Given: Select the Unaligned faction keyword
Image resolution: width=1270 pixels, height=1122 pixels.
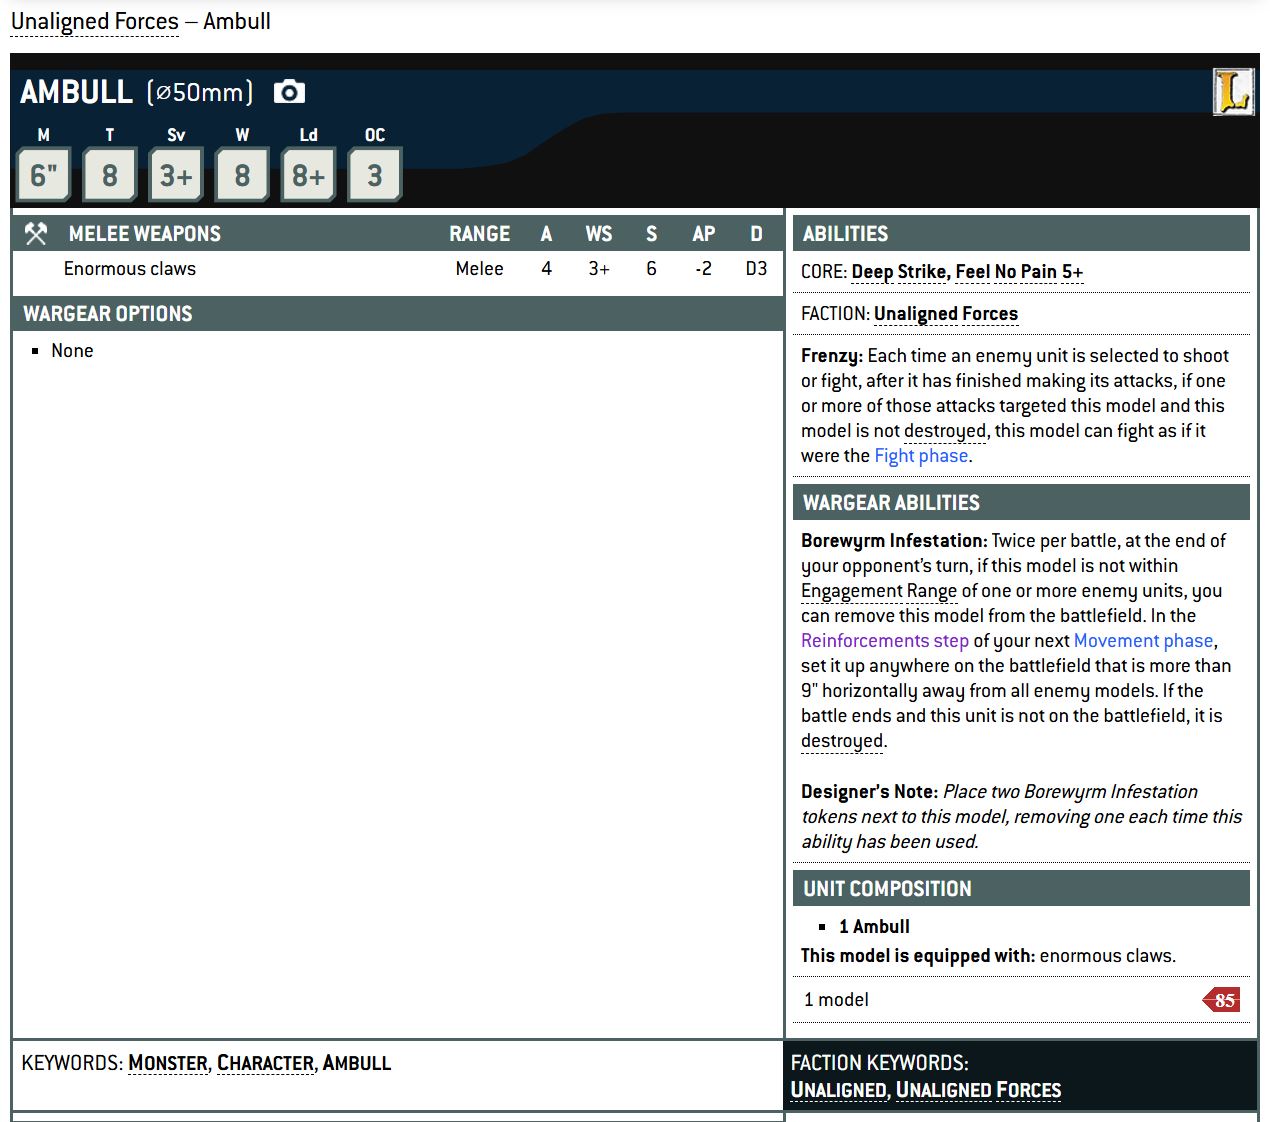Looking at the screenshot, I should pyautogui.click(x=838, y=1090).
